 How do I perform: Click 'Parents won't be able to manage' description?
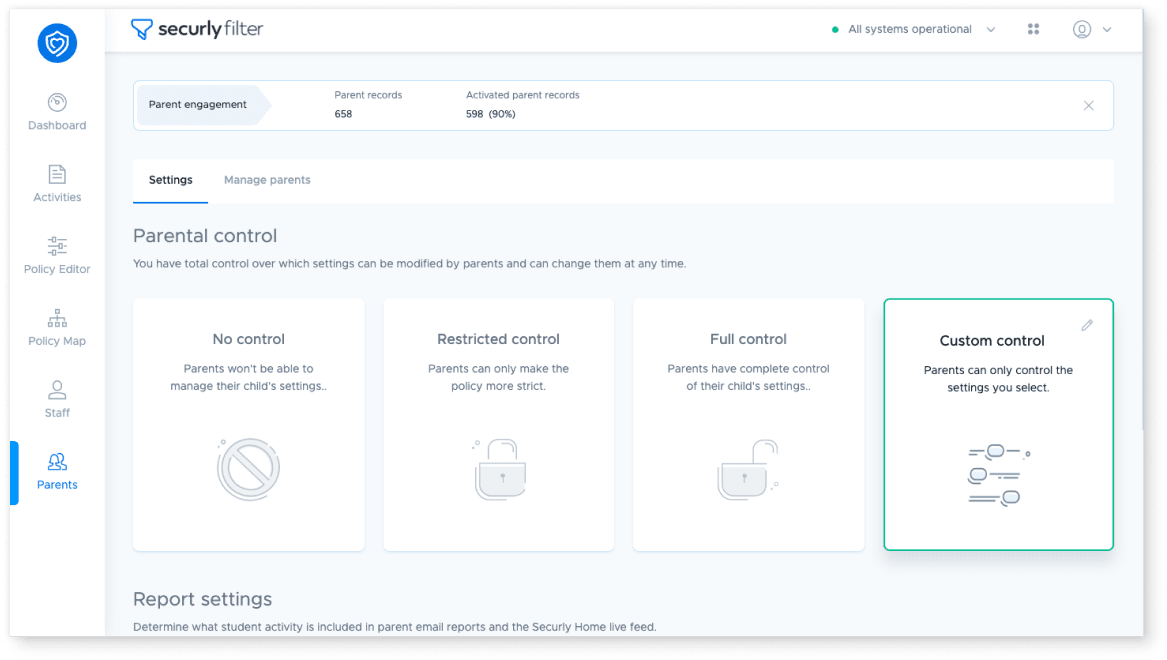point(249,377)
